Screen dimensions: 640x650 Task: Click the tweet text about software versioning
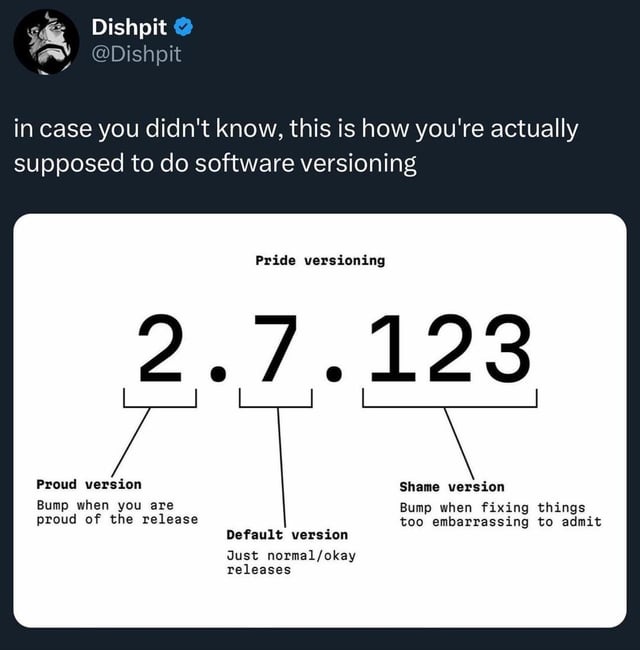click(x=296, y=146)
